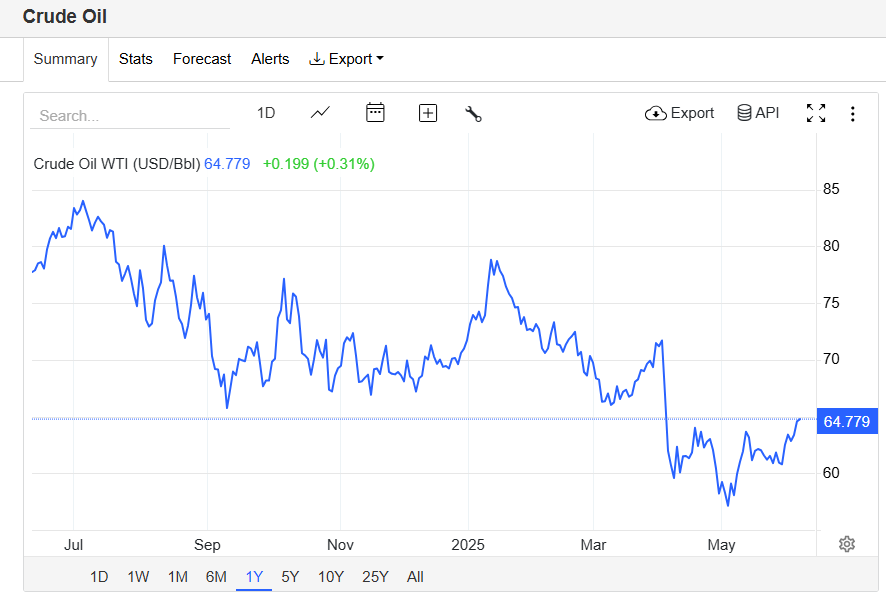Click the cloud Export button in chart
The image size is (886, 600).
(x=679, y=114)
